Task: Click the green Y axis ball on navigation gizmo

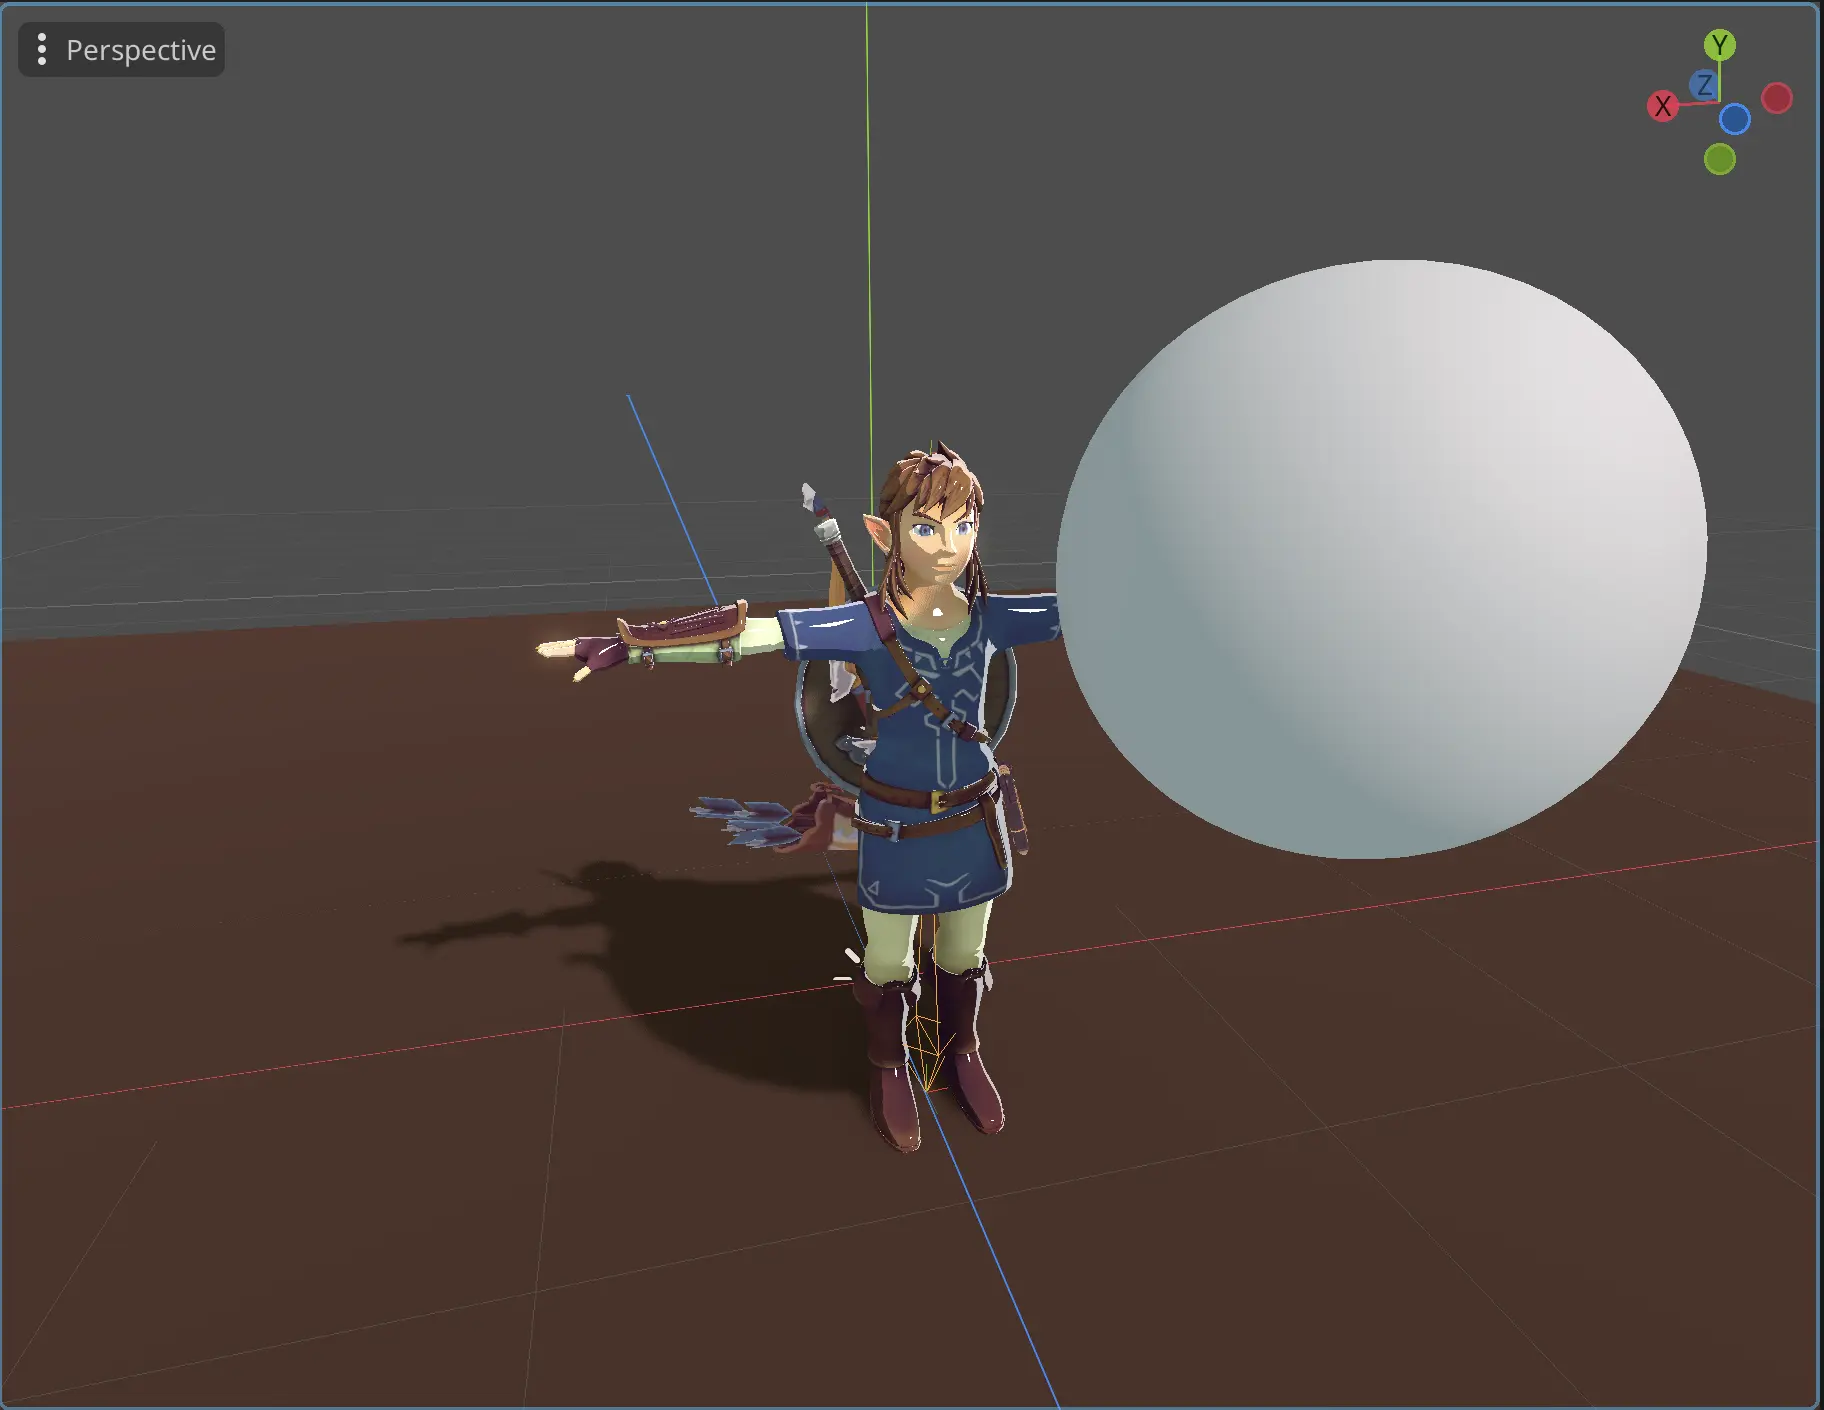Action: (1718, 44)
